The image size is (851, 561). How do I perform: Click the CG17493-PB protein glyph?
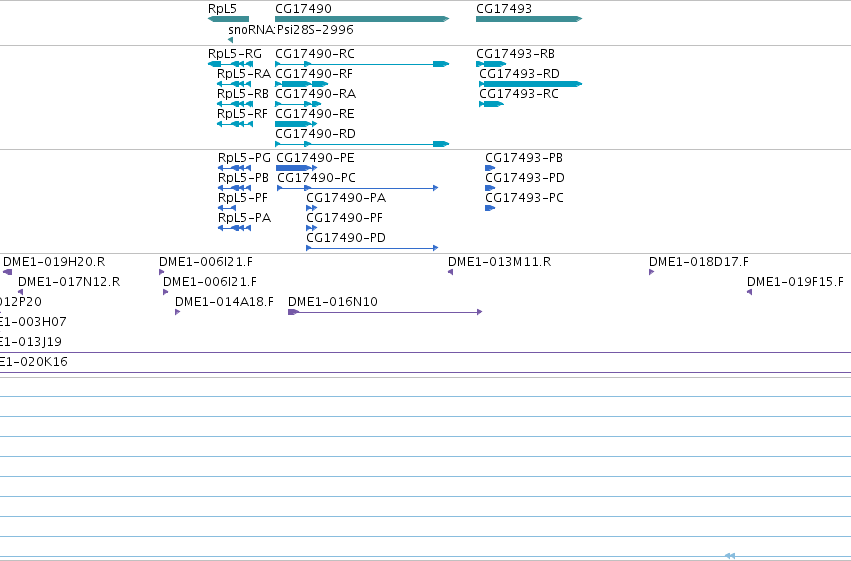pyautogui.click(x=490, y=168)
